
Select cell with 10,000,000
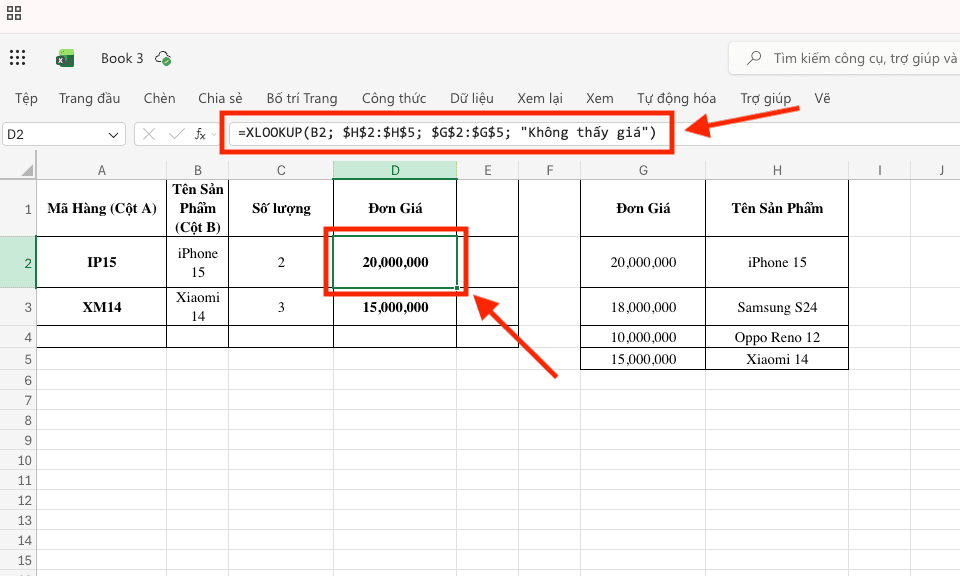click(643, 337)
